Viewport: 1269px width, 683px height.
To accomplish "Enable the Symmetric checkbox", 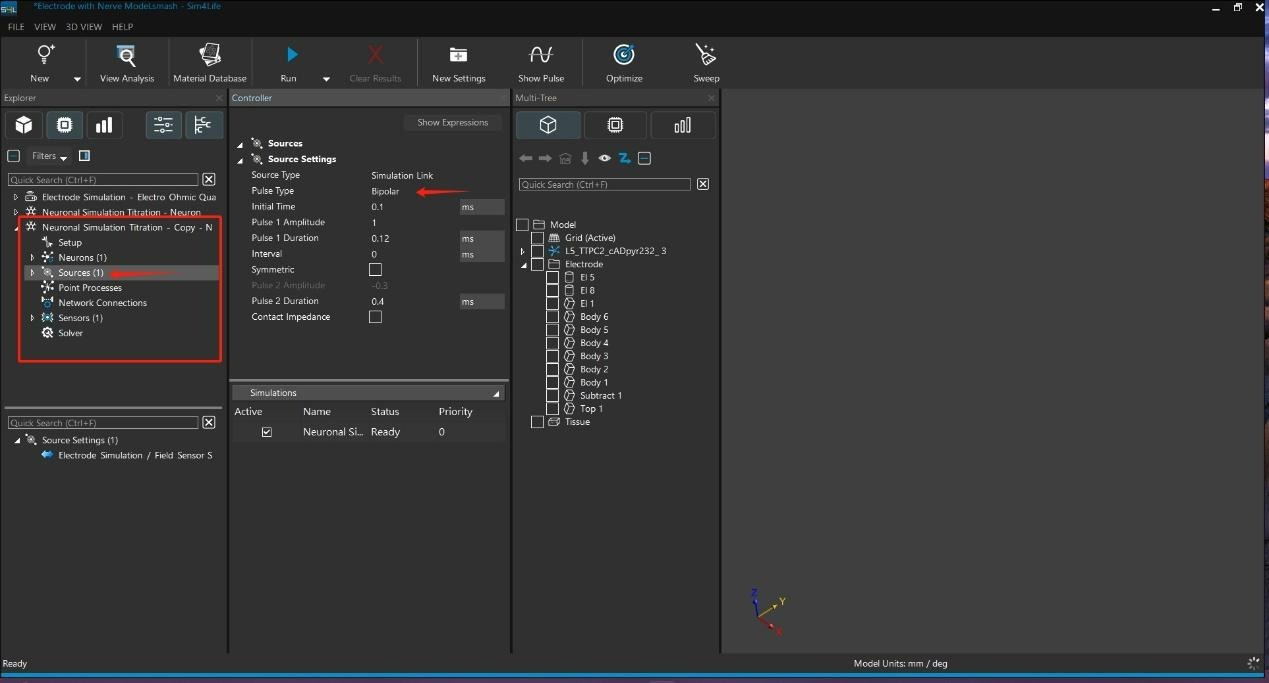I will [376, 270].
